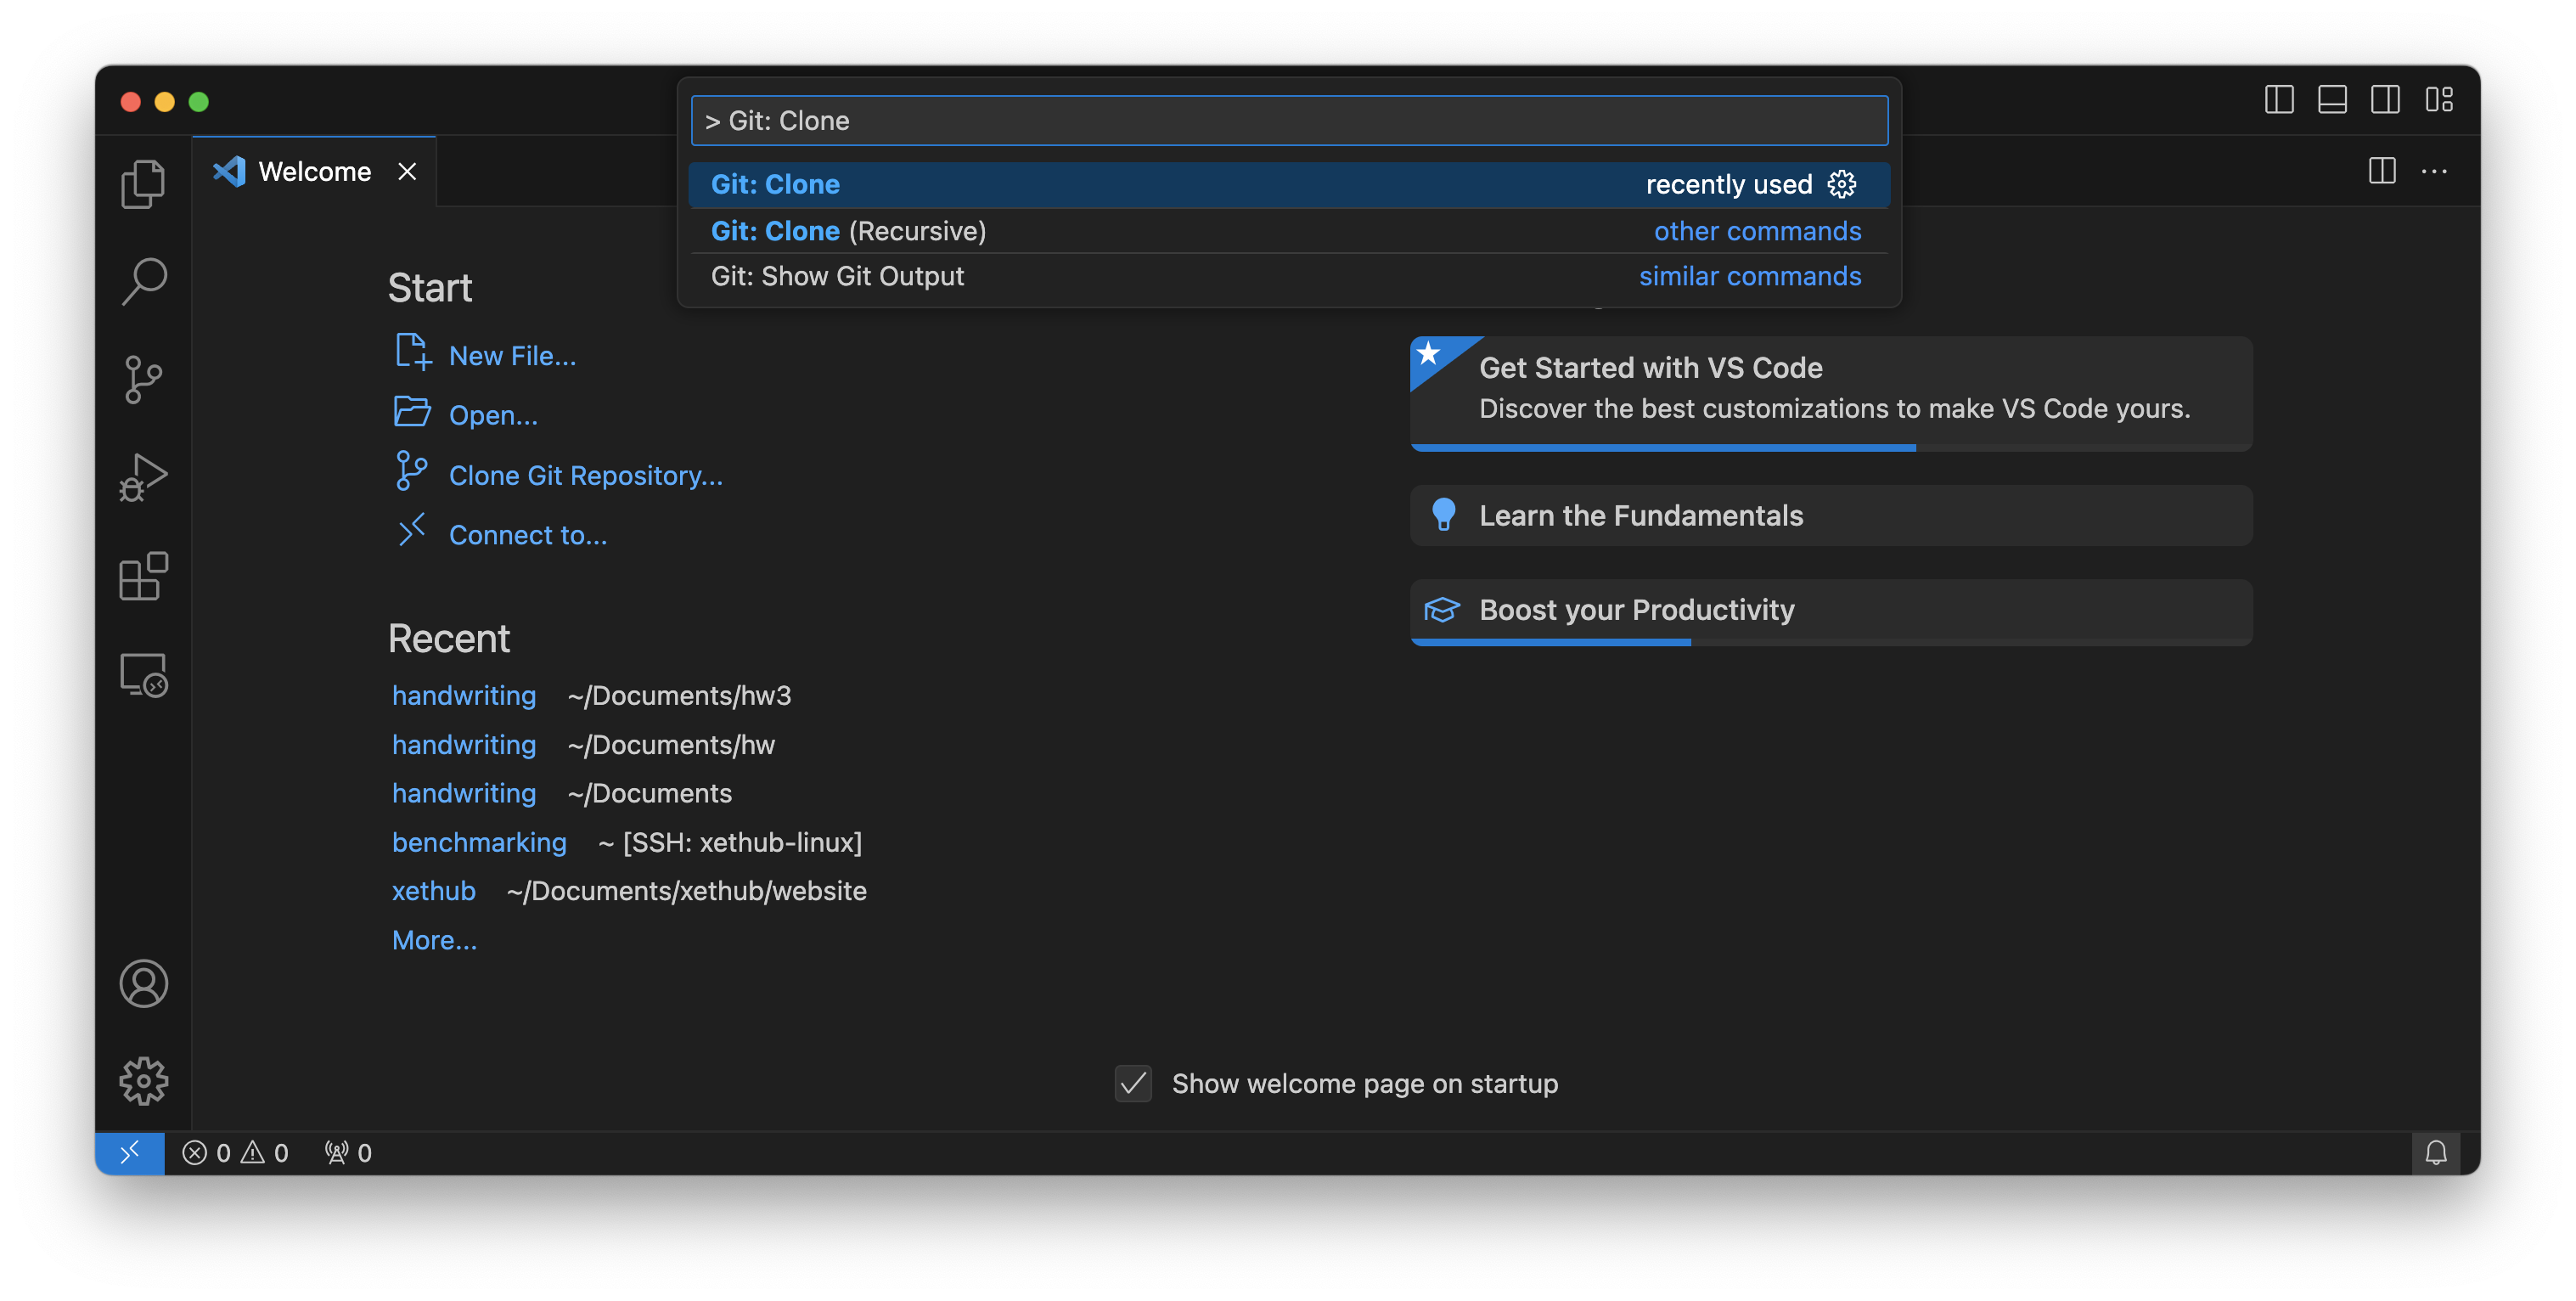Toggle the Secondary Side Bar layout button
Image resolution: width=2576 pixels, height=1301 pixels.
[2385, 100]
